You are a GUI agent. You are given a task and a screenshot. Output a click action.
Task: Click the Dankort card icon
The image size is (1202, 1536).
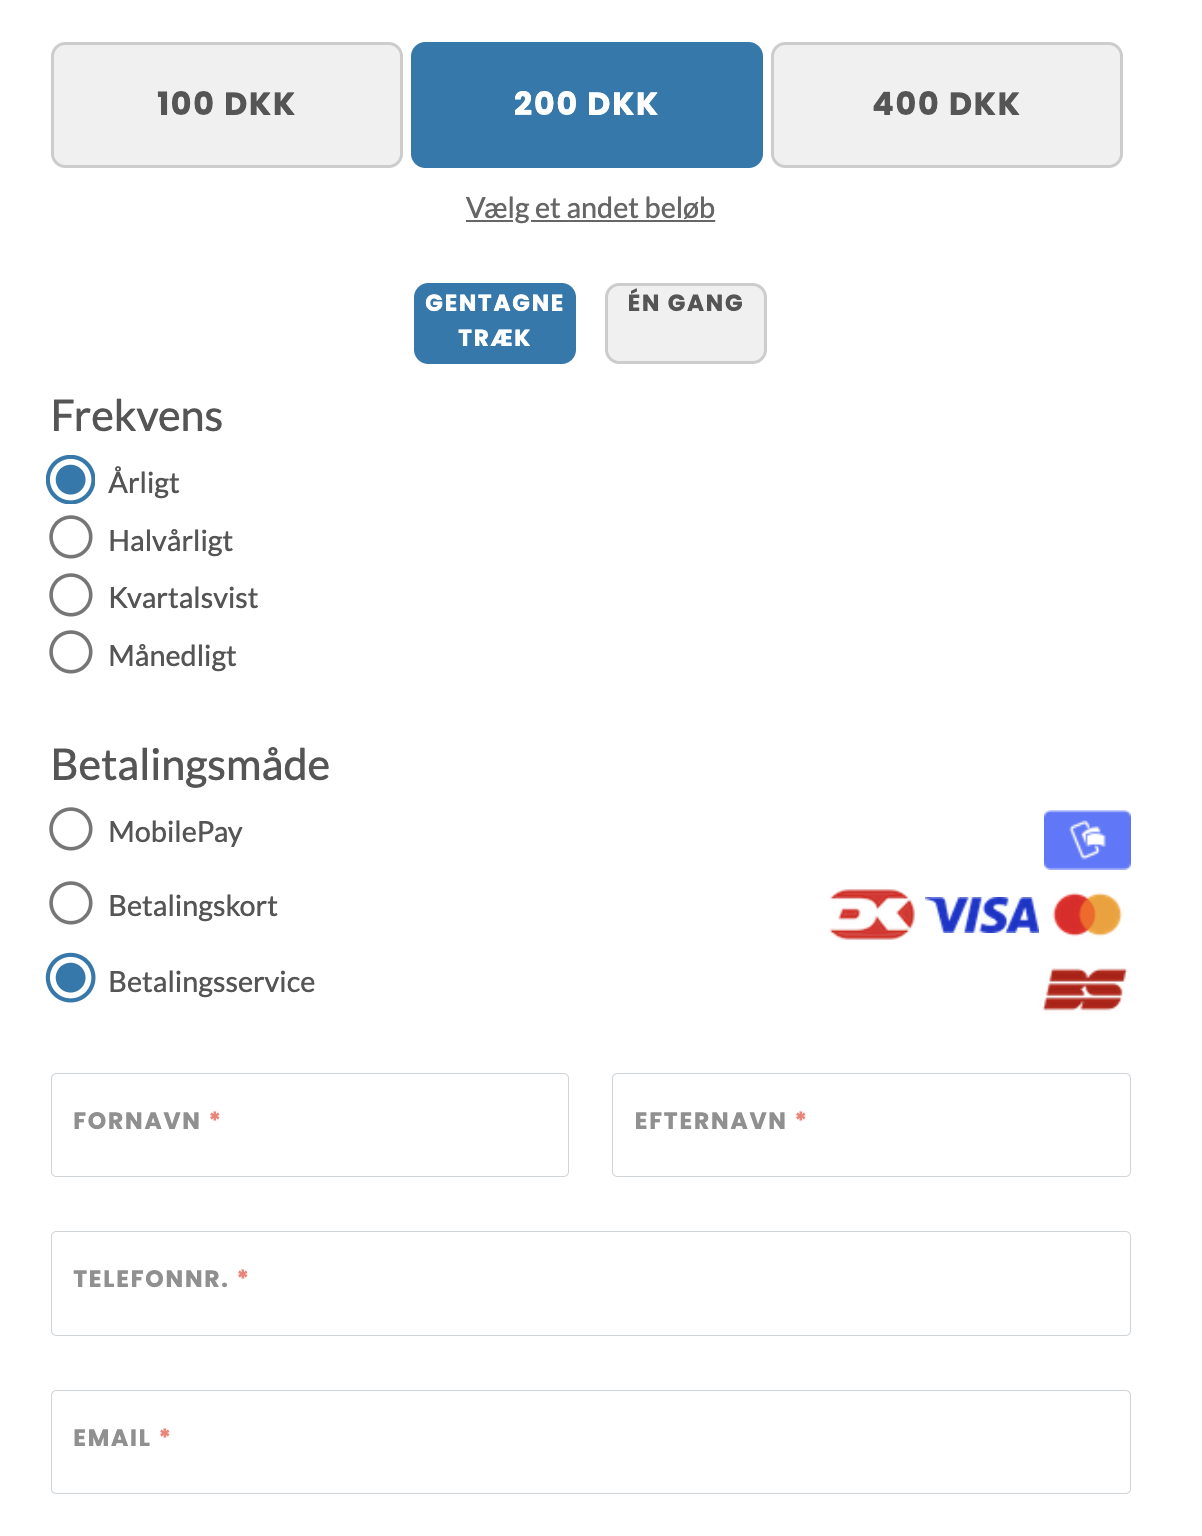coord(869,913)
